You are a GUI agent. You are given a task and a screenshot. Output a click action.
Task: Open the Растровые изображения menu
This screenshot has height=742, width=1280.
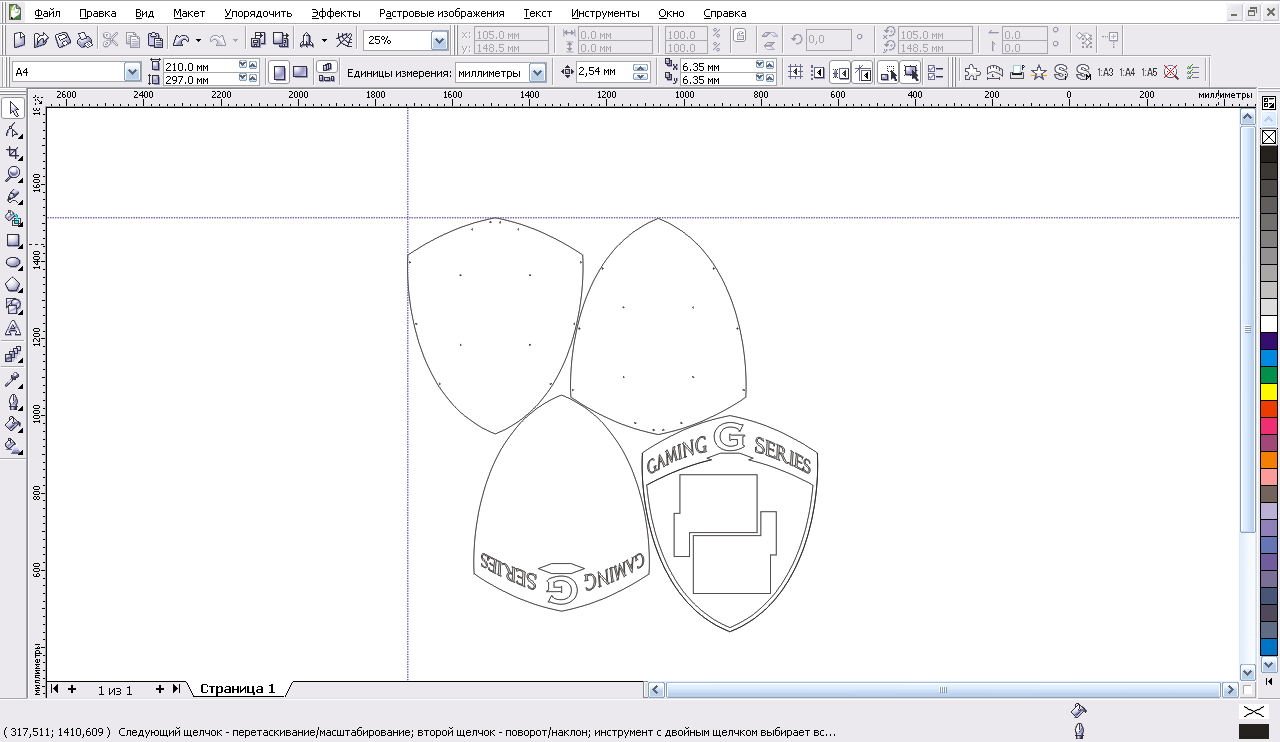(x=441, y=13)
